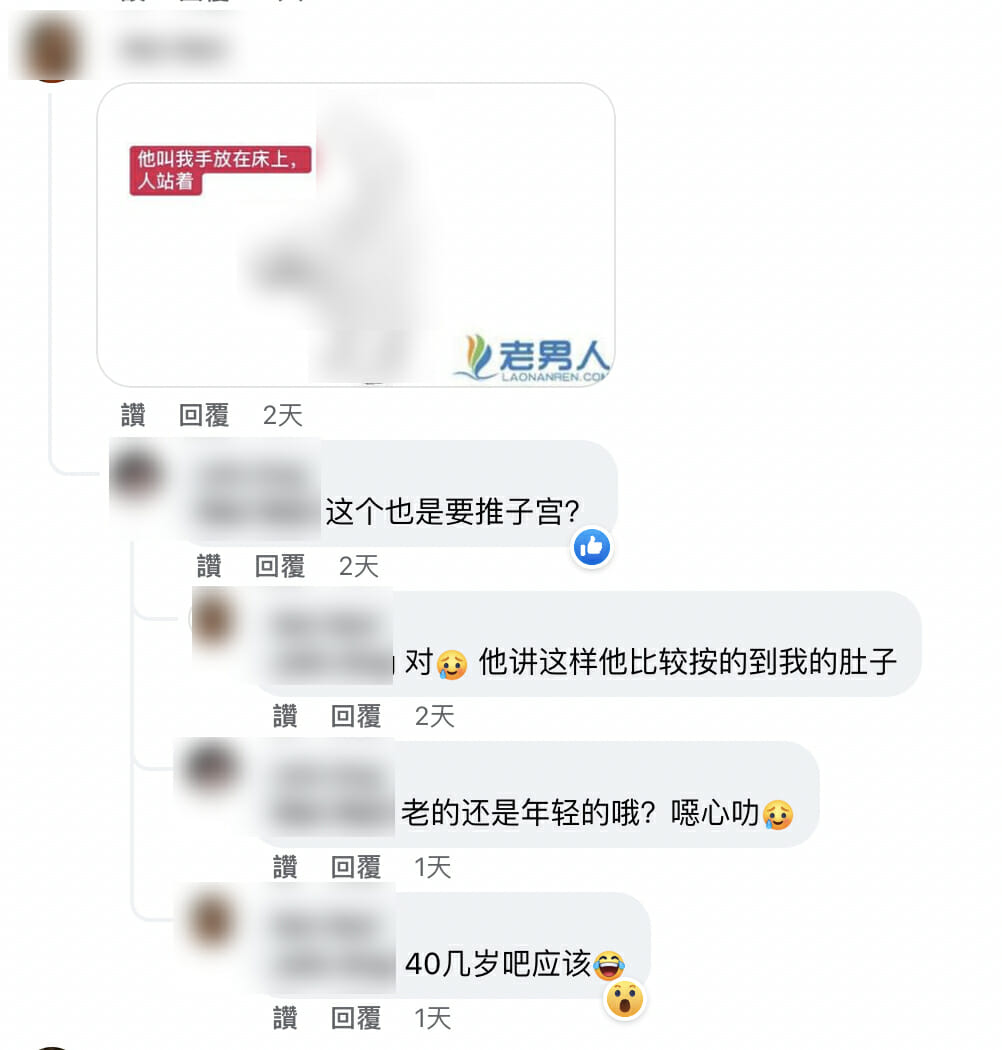Open the image attachment in the top comment
The image size is (1002, 1050).
[x=356, y=234]
